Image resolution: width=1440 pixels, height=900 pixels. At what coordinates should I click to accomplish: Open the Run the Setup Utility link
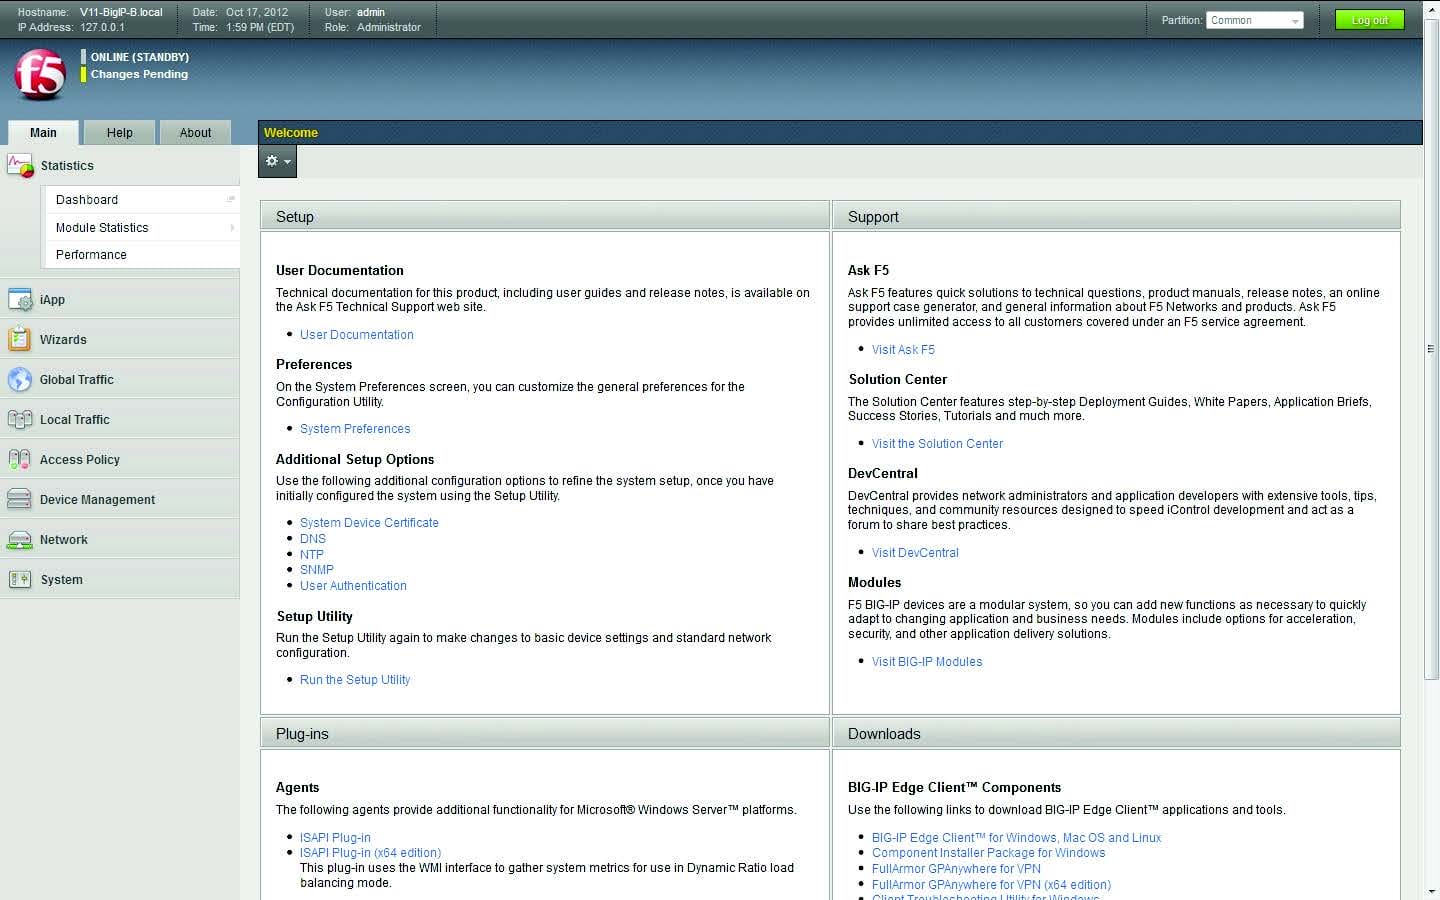click(355, 680)
